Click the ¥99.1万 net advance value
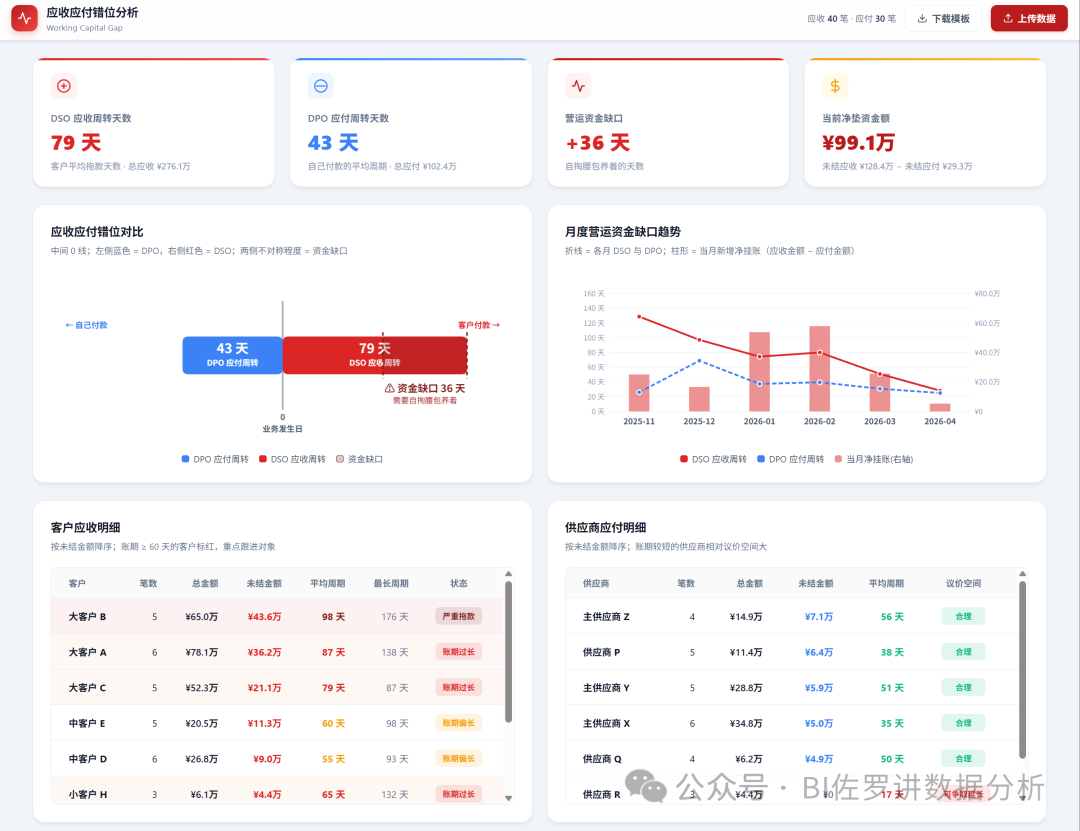This screenshot has width=1080, height=831. 858,143
